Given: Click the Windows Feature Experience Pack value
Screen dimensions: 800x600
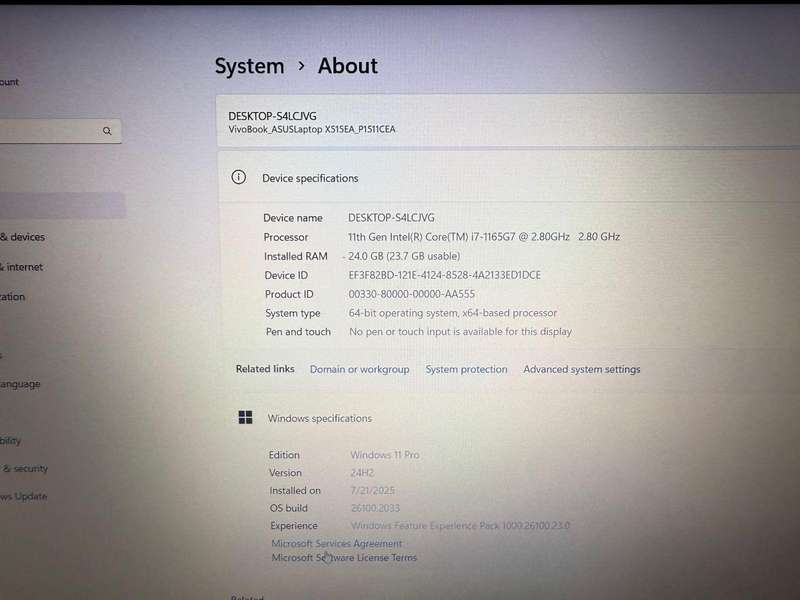Looking at the screenshot, I should (461, 526).
